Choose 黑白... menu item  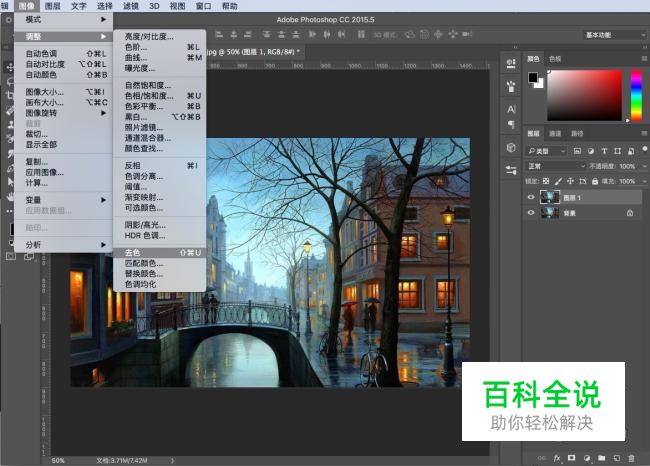pyautogui.click(x=160, y=117)
